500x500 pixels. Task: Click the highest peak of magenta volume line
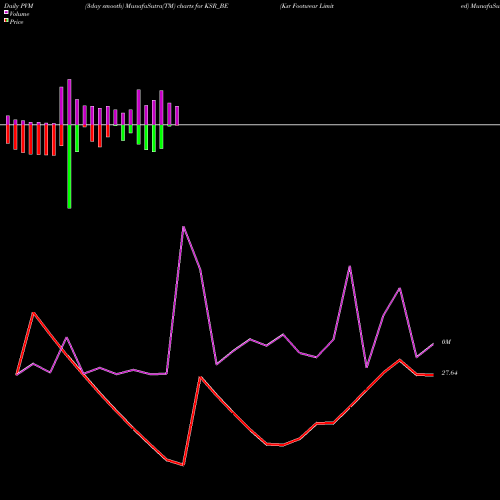(x=183, y=227)
